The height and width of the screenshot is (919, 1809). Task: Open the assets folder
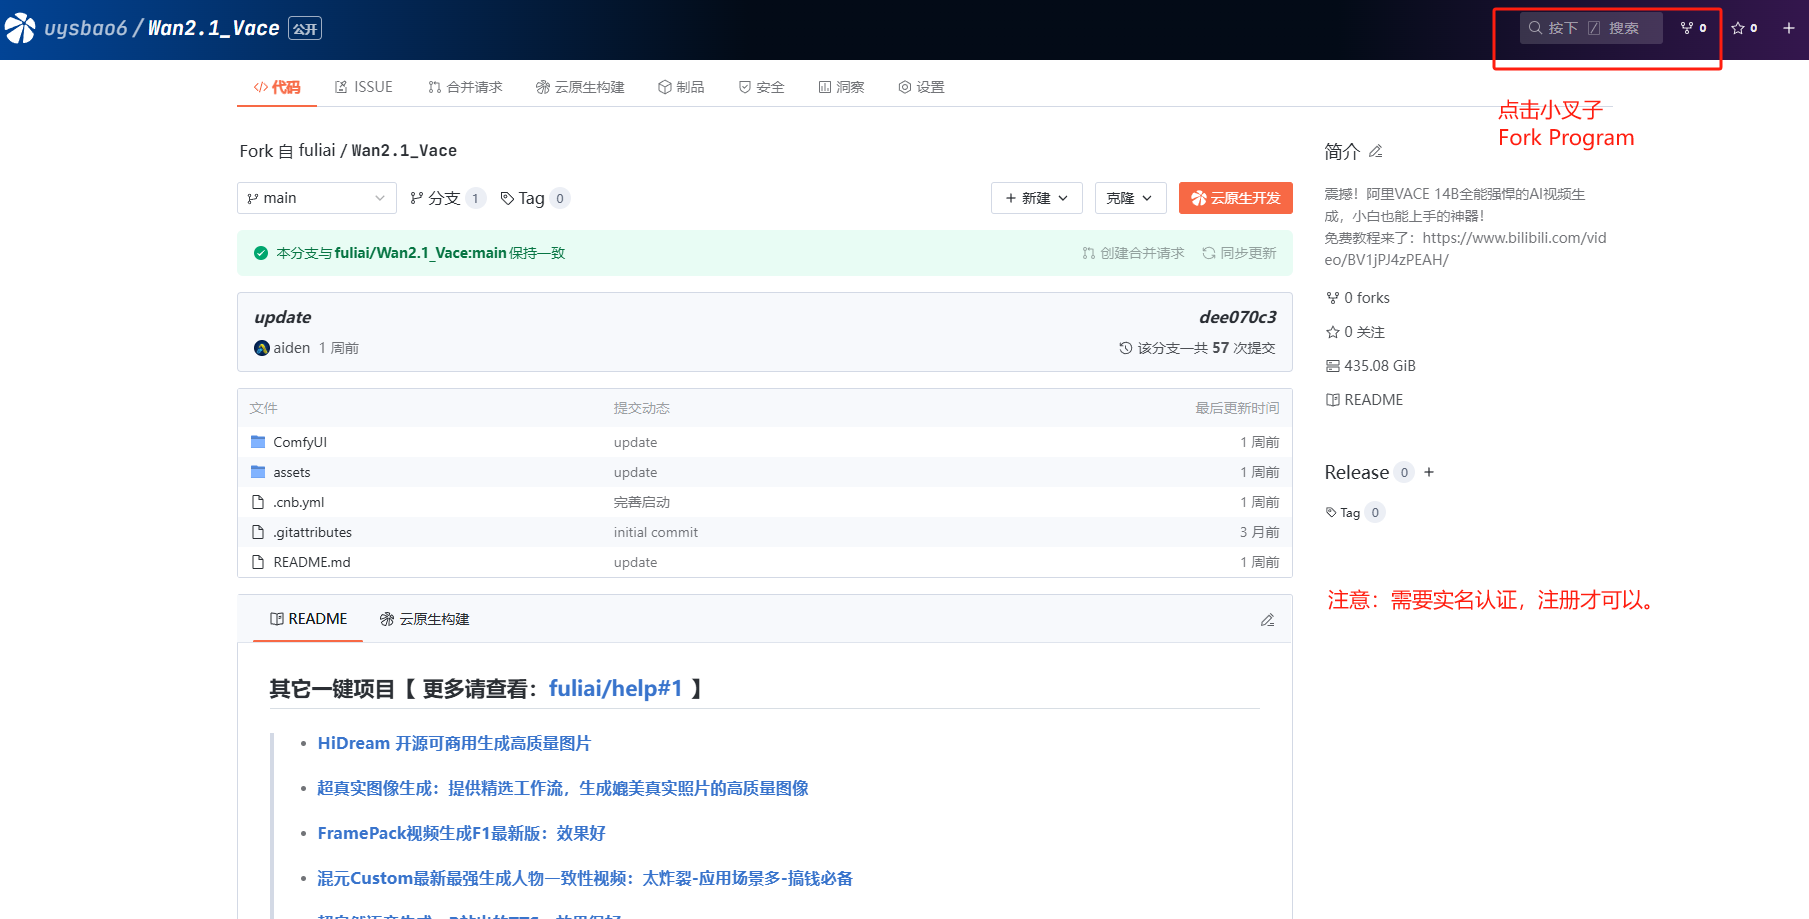click(x=292, y=472)
